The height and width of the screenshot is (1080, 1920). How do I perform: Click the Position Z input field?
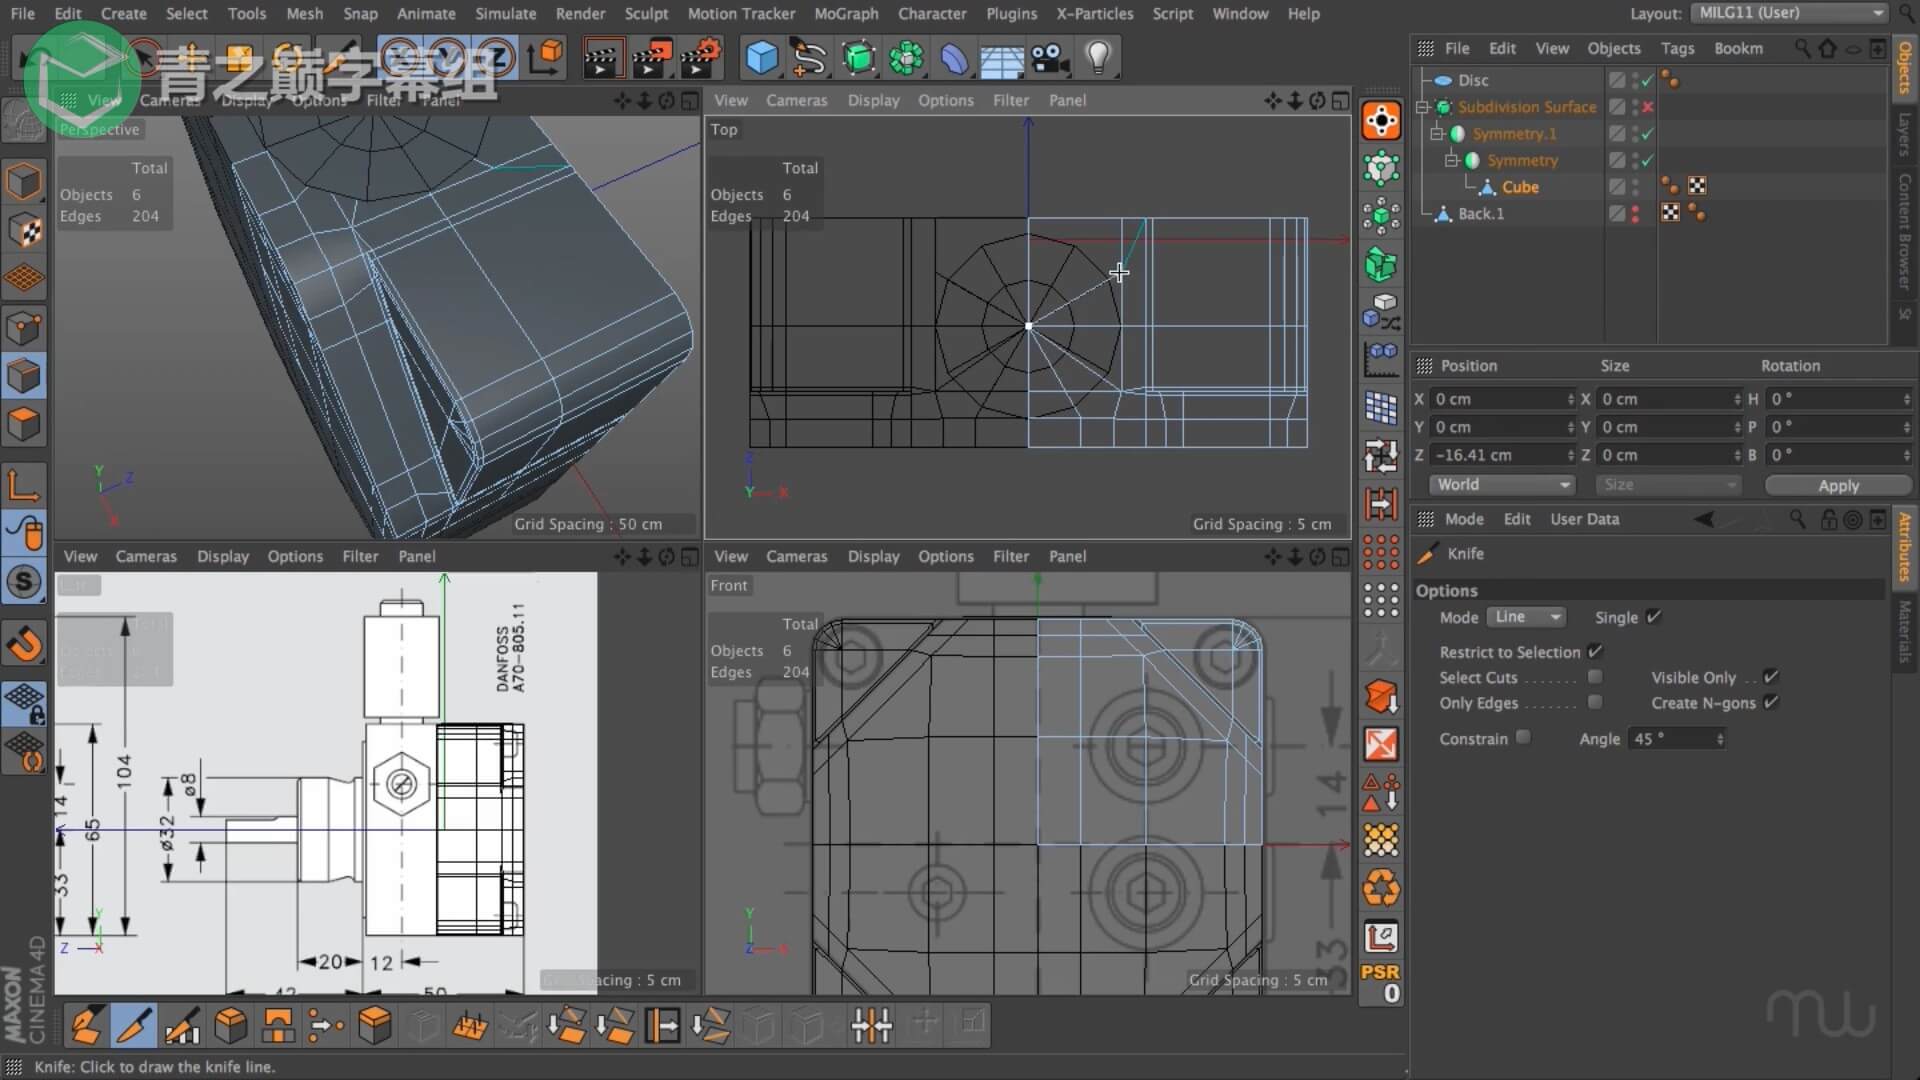click(1498, 455)
